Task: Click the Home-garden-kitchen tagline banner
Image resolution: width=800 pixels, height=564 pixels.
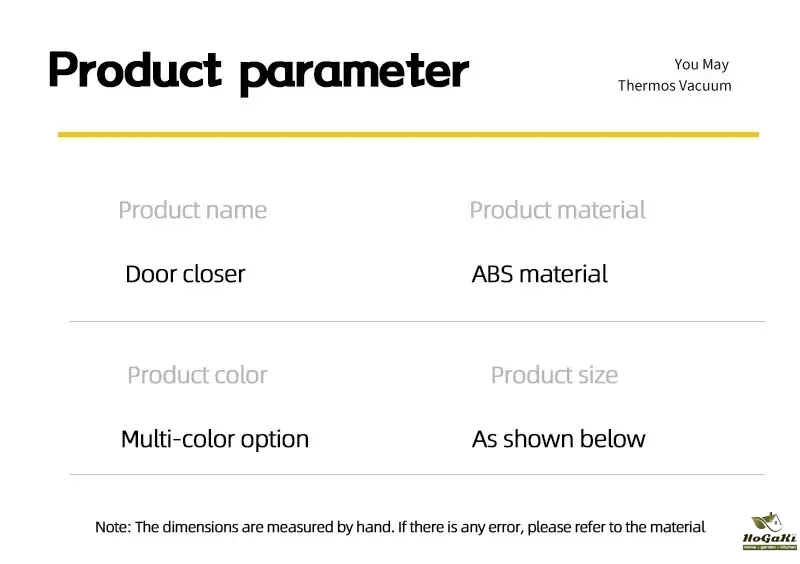Action: tap(768, 548)
